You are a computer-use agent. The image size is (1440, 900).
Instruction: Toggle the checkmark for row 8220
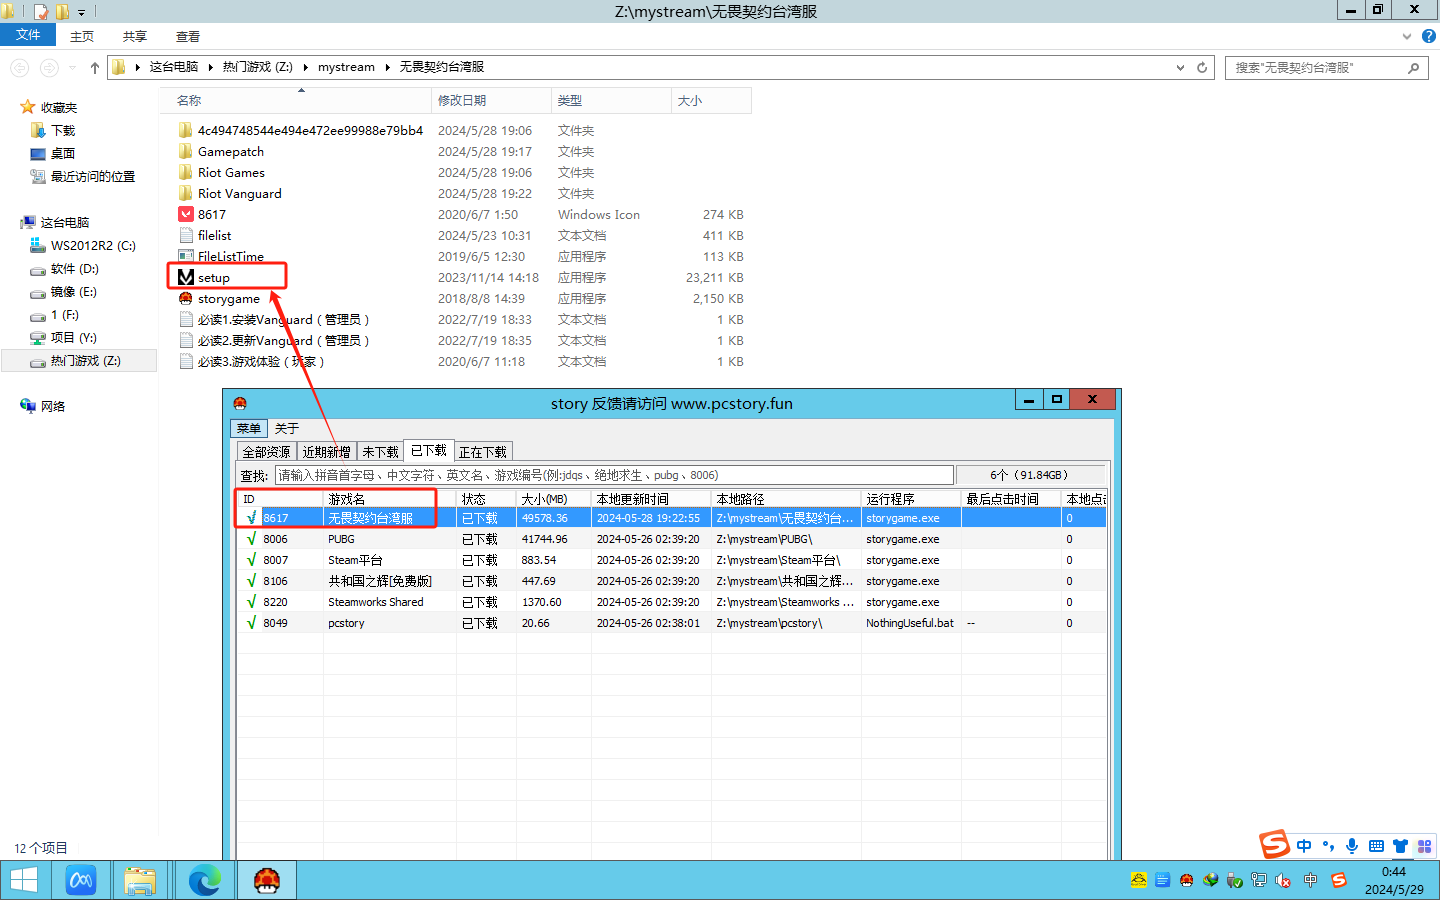point(251,602)
